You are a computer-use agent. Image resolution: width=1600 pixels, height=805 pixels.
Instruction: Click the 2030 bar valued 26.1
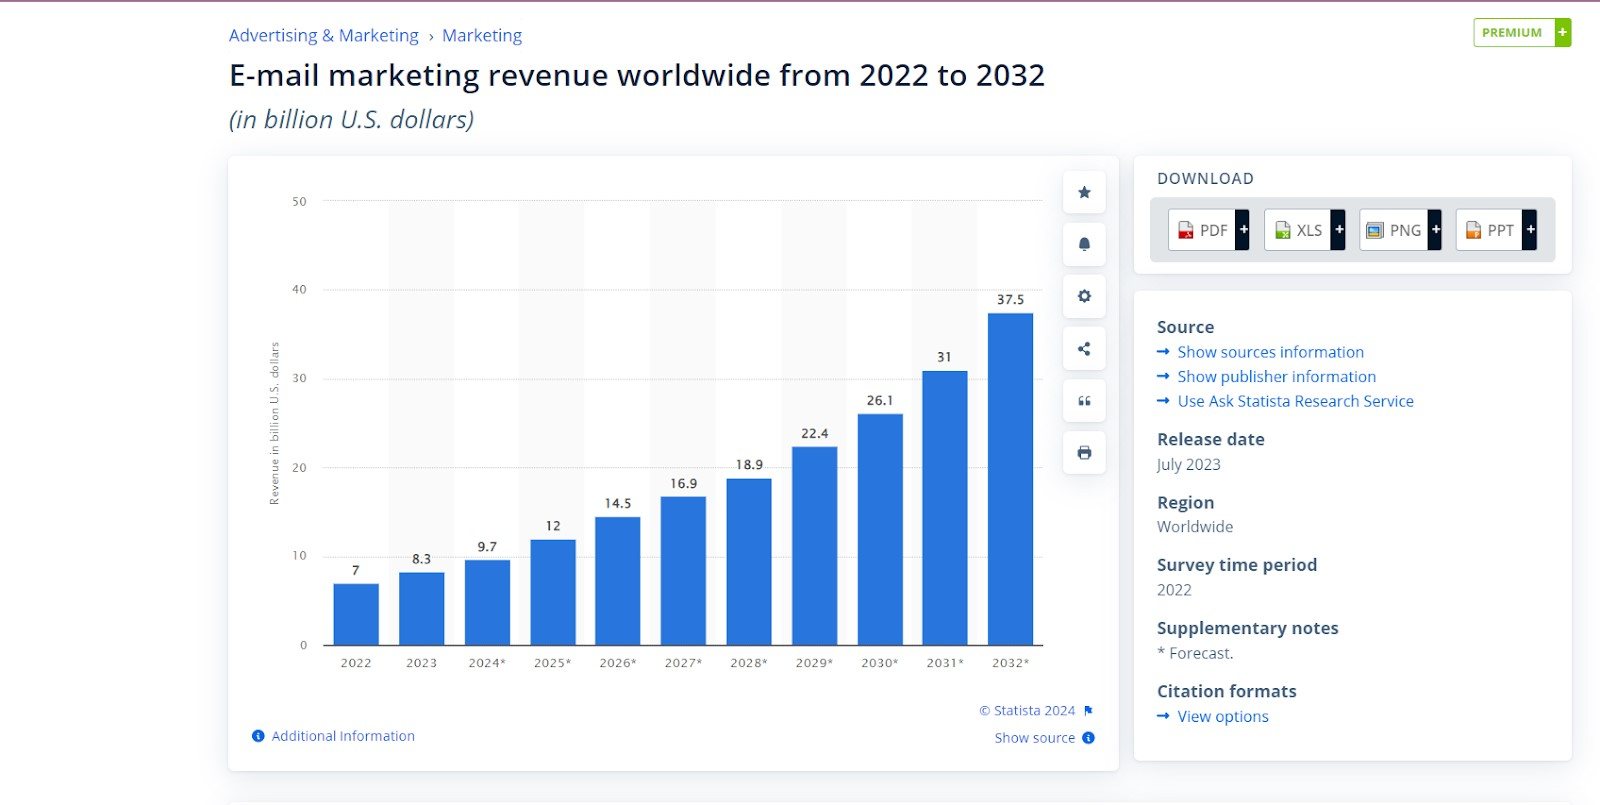880,530
